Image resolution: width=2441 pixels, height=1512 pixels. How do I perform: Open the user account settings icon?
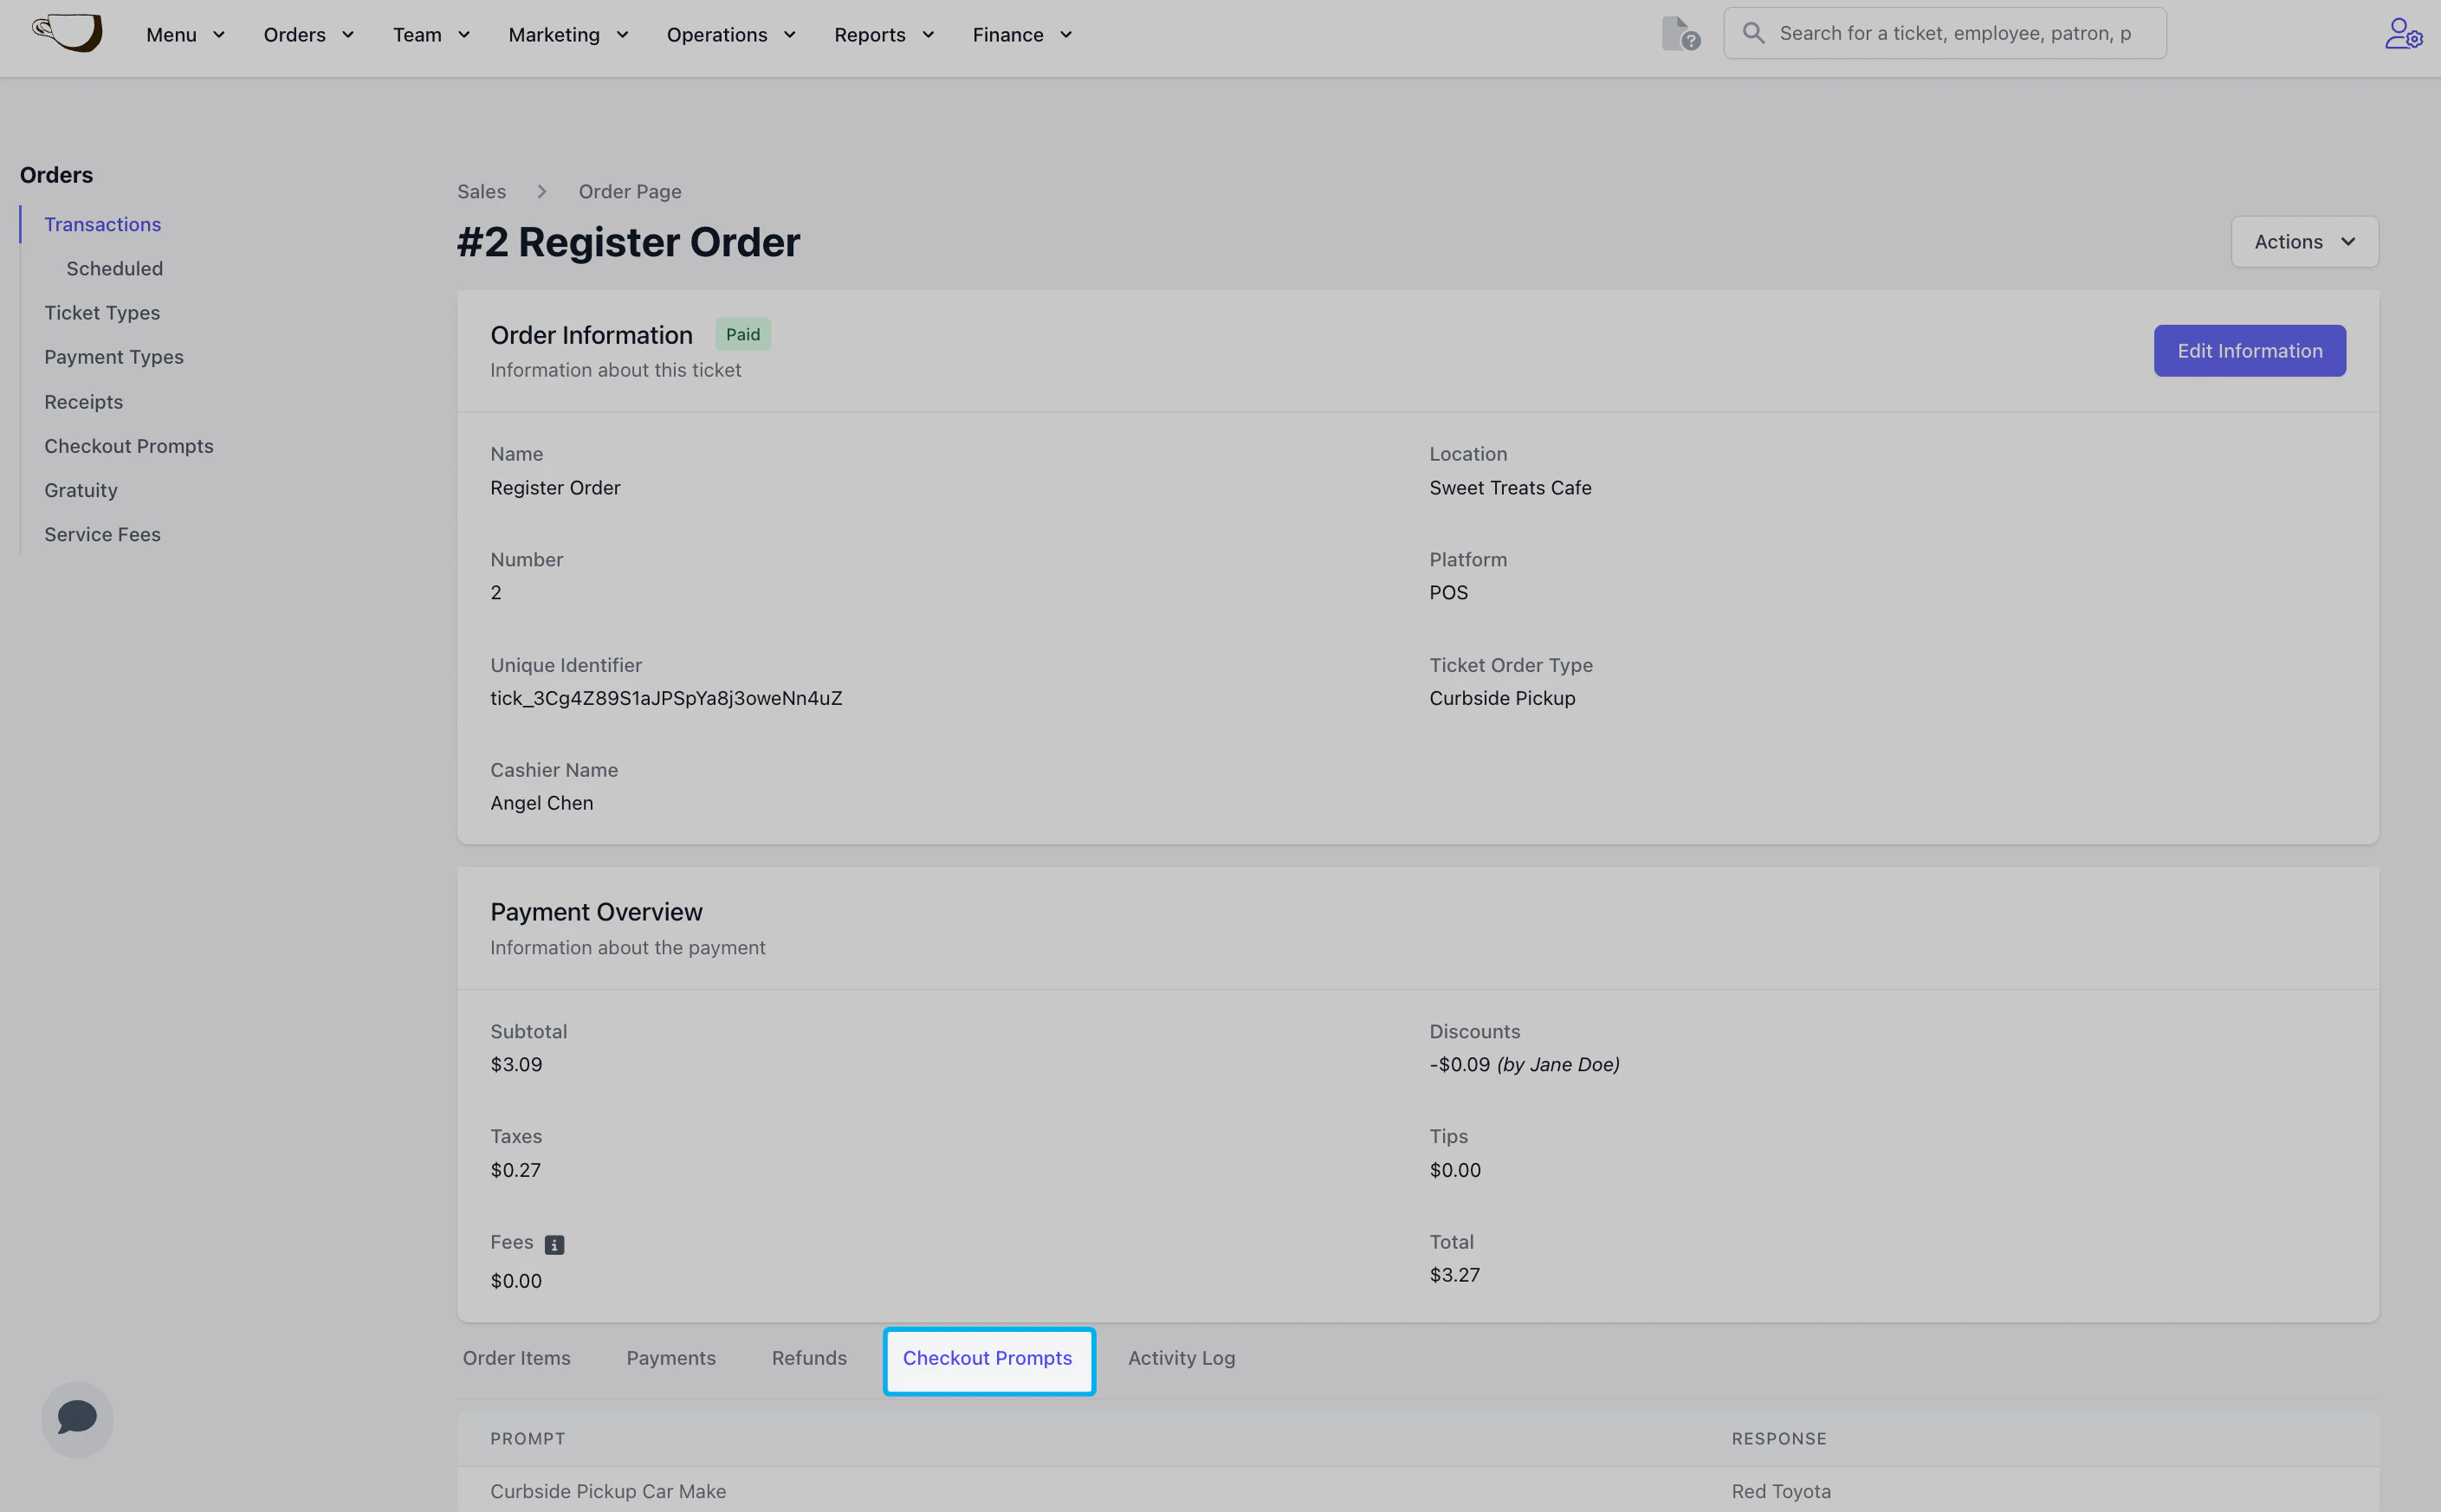(2402, 33)
